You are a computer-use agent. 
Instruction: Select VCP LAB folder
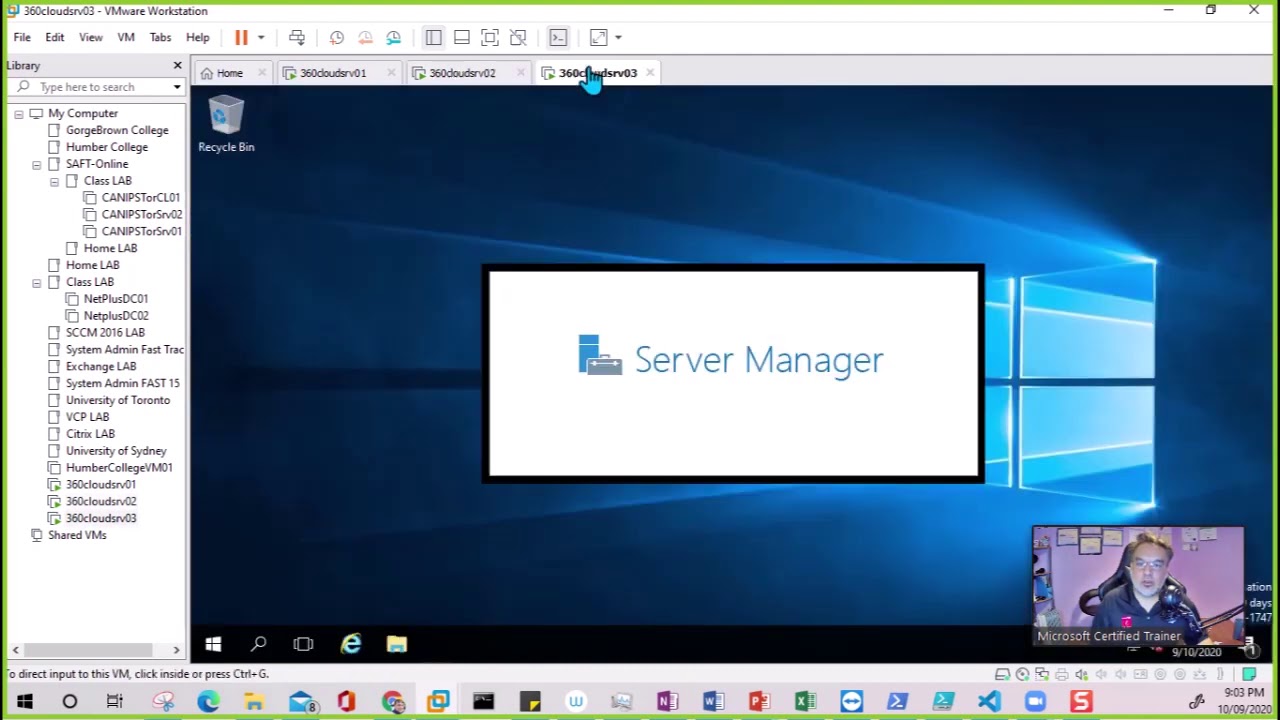[87, 417]
